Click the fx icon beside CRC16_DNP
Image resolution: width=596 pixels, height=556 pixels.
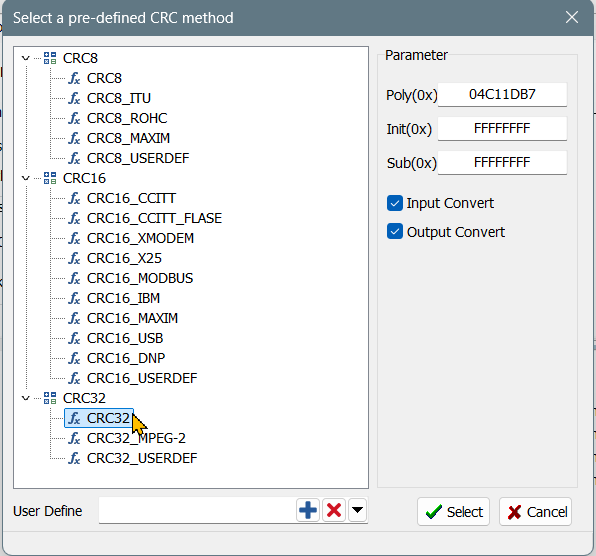(74, 358)
